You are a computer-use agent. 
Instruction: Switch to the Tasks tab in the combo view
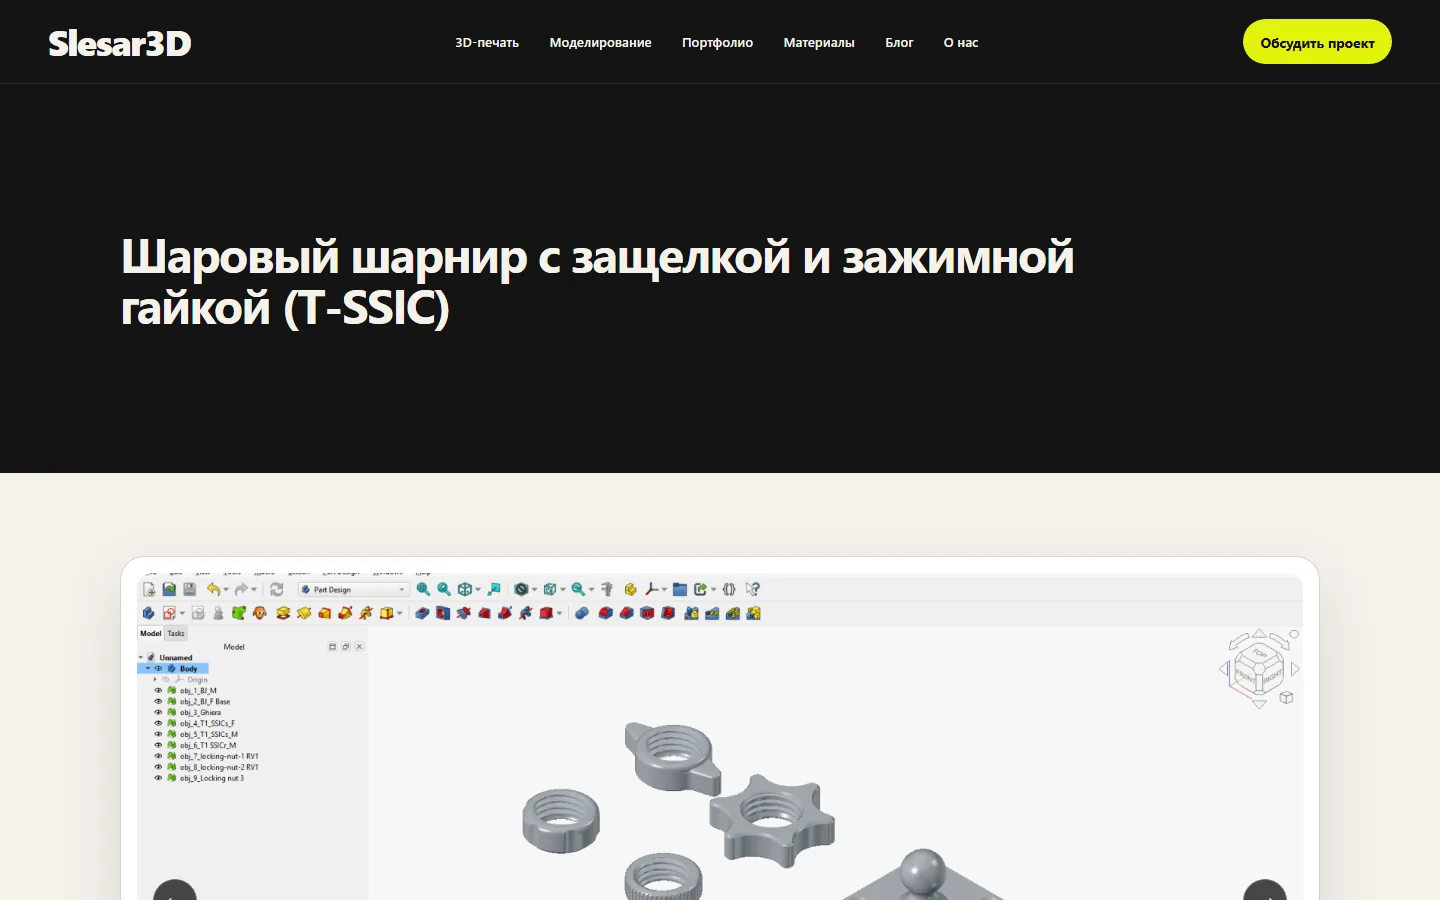(x=176, y=633)
